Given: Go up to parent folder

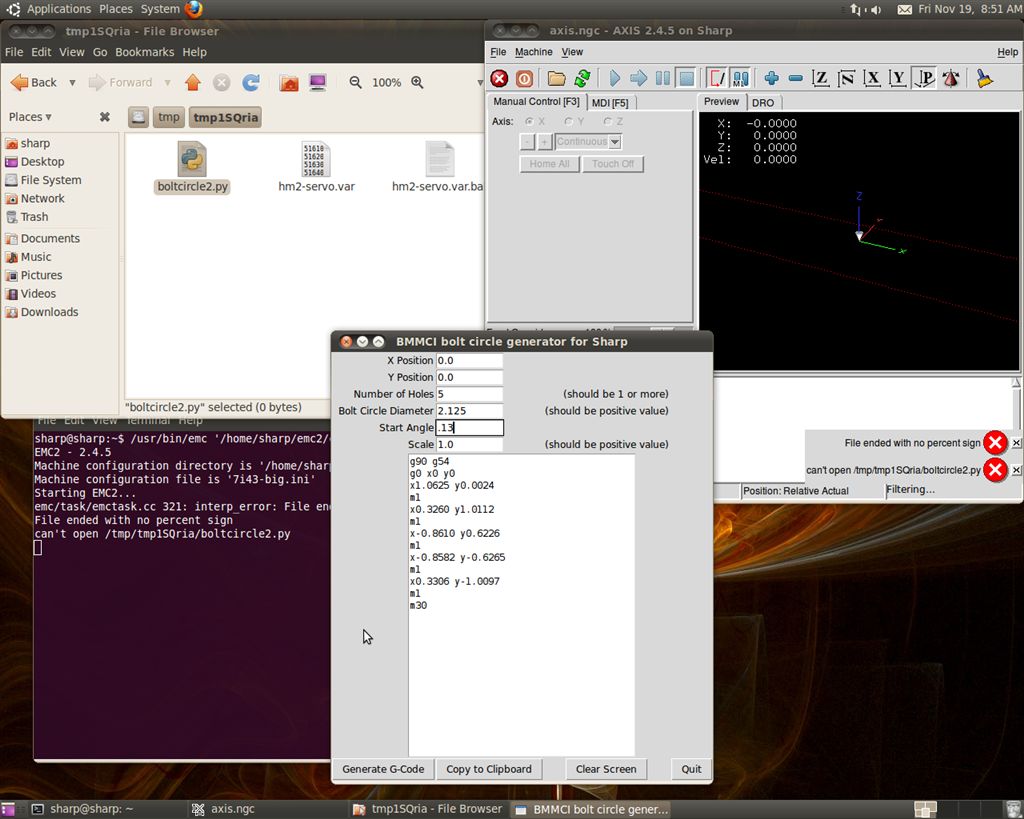Looking at the screenshot, I should tap(193, 82).
